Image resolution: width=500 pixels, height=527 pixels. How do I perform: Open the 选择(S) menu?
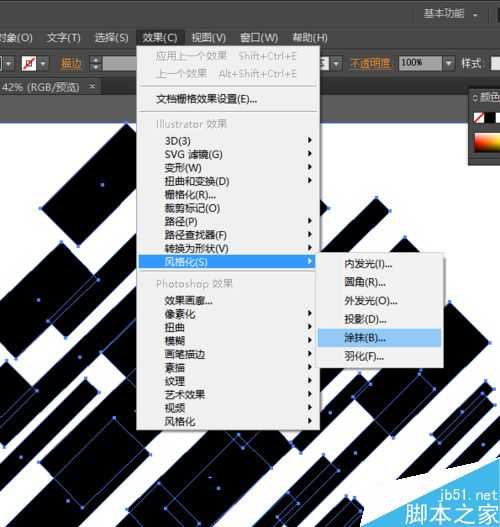(112, 37)
